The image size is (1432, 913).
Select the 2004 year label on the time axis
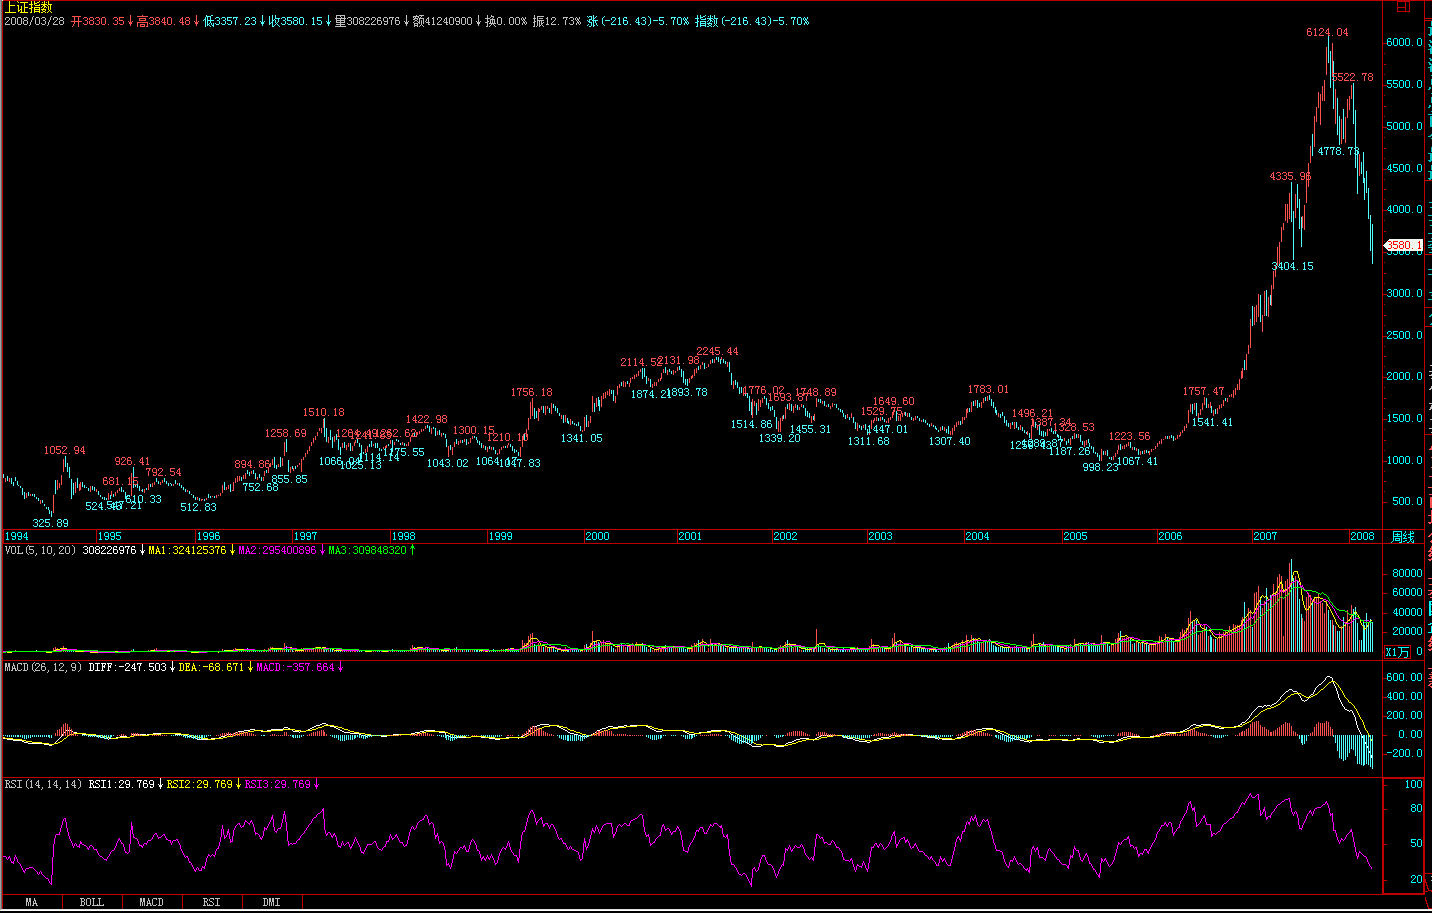click(x=977, y=537)
